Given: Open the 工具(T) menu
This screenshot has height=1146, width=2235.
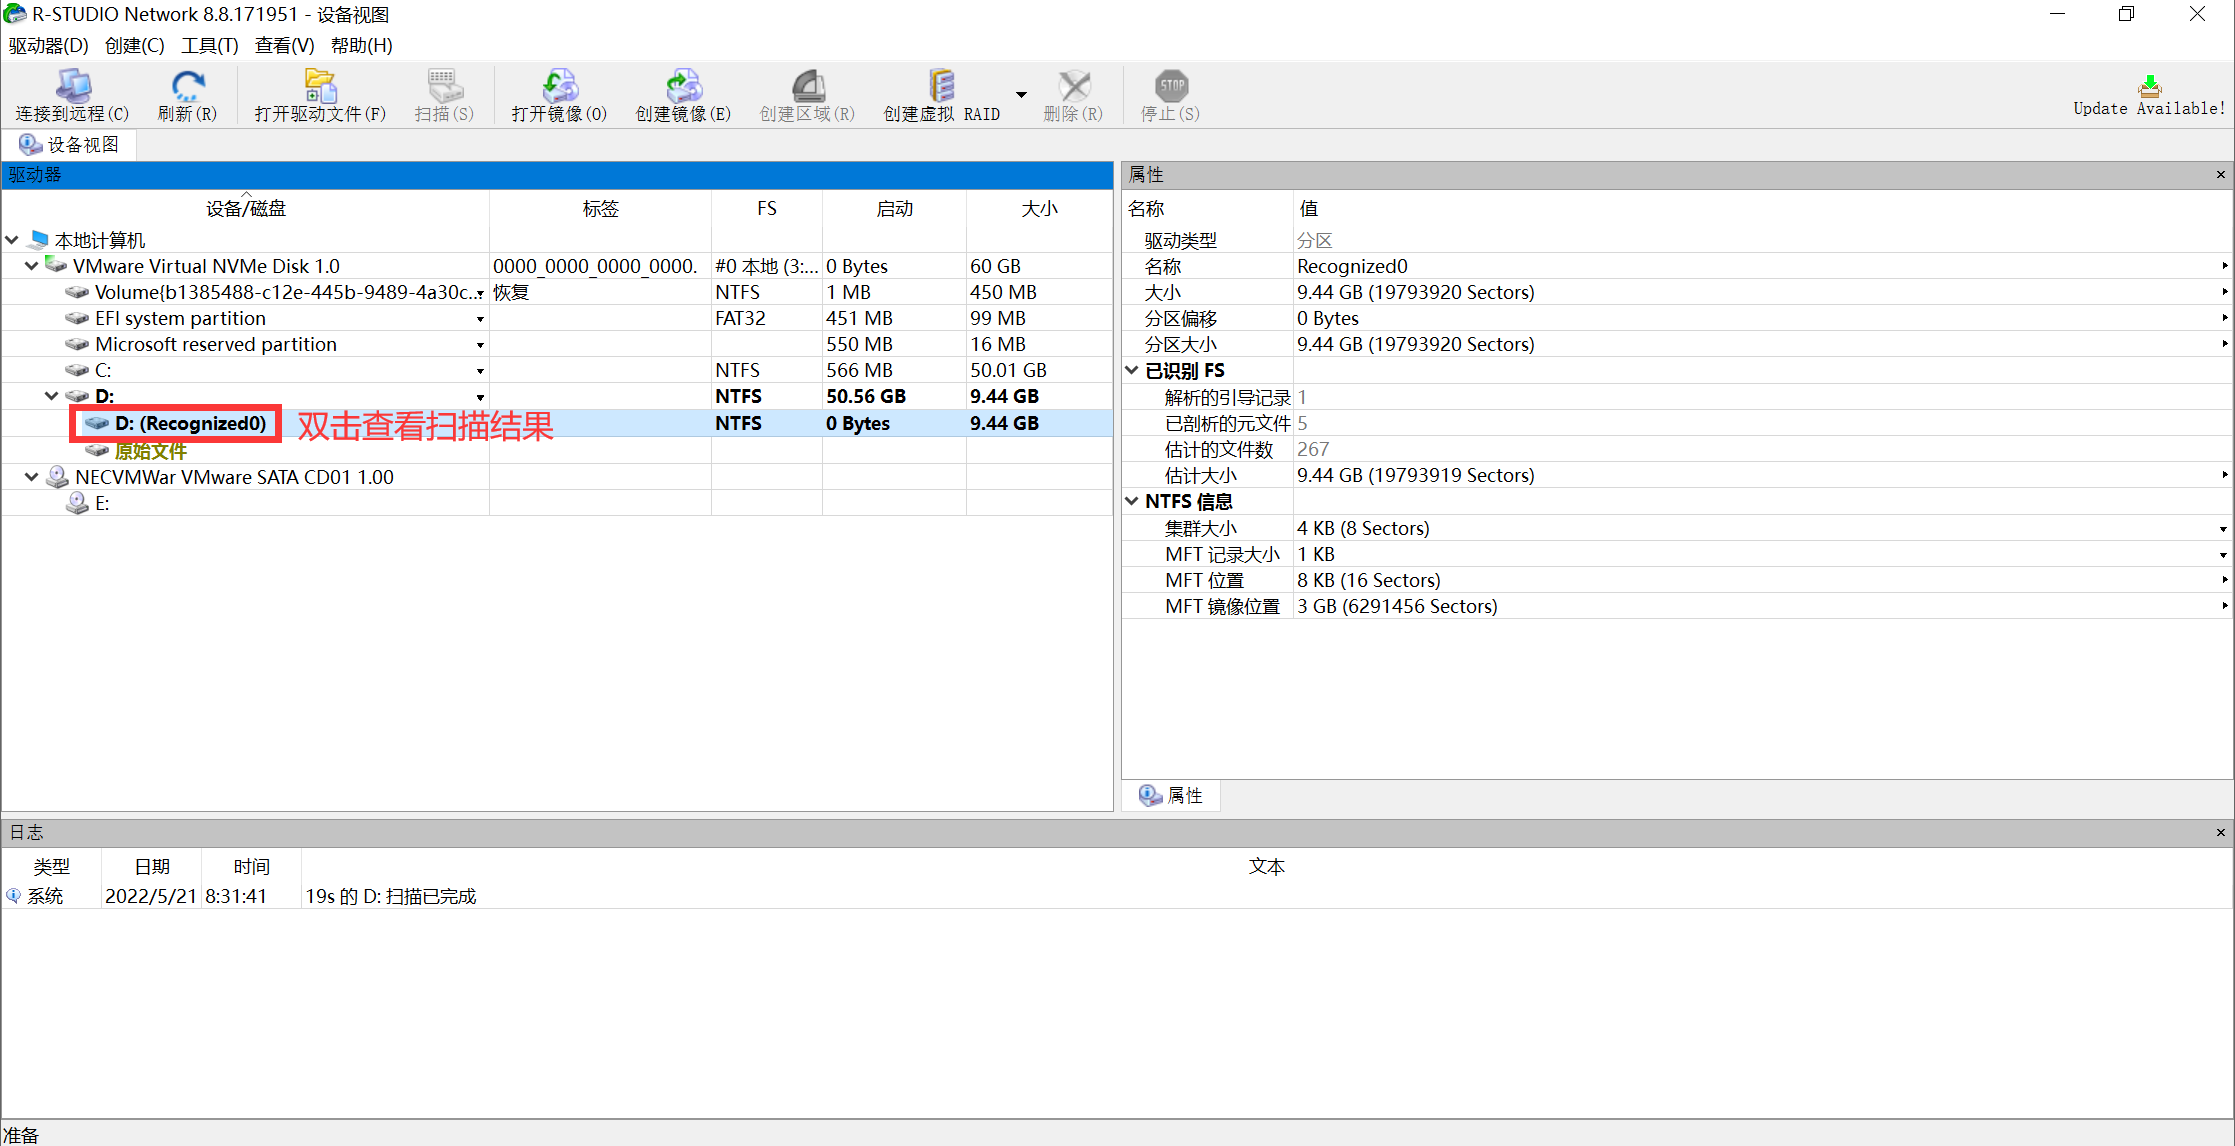Looking at the screenshot, I should tap(209, 45).
